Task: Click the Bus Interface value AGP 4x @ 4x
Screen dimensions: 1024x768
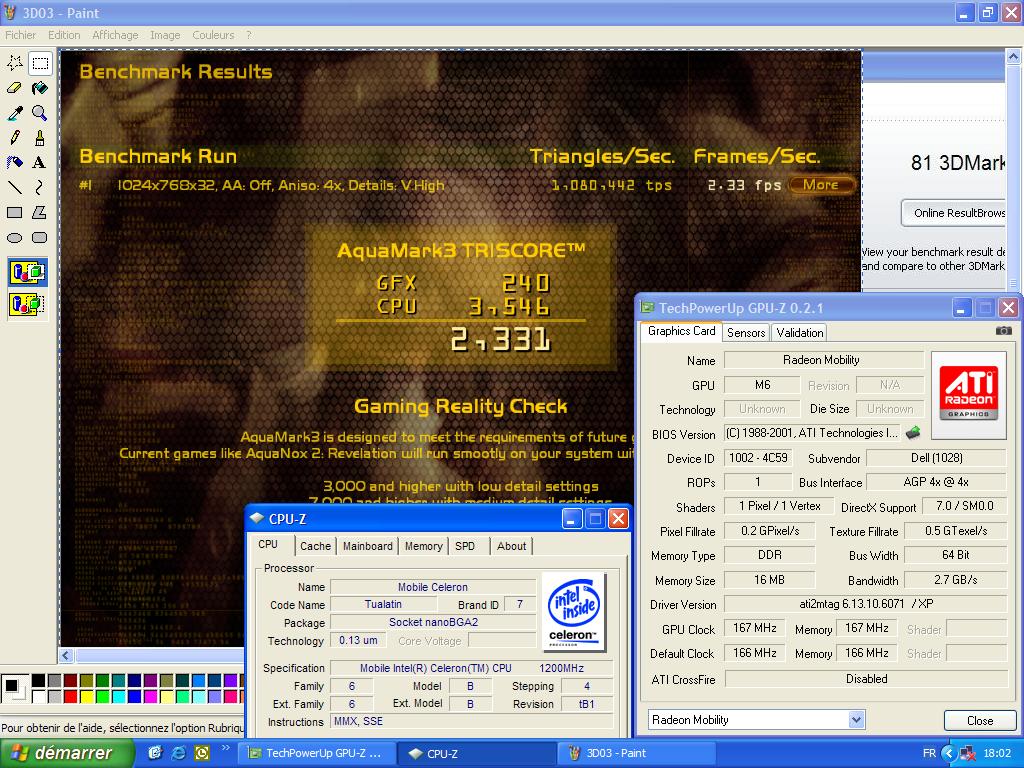Action: [936, 482]
